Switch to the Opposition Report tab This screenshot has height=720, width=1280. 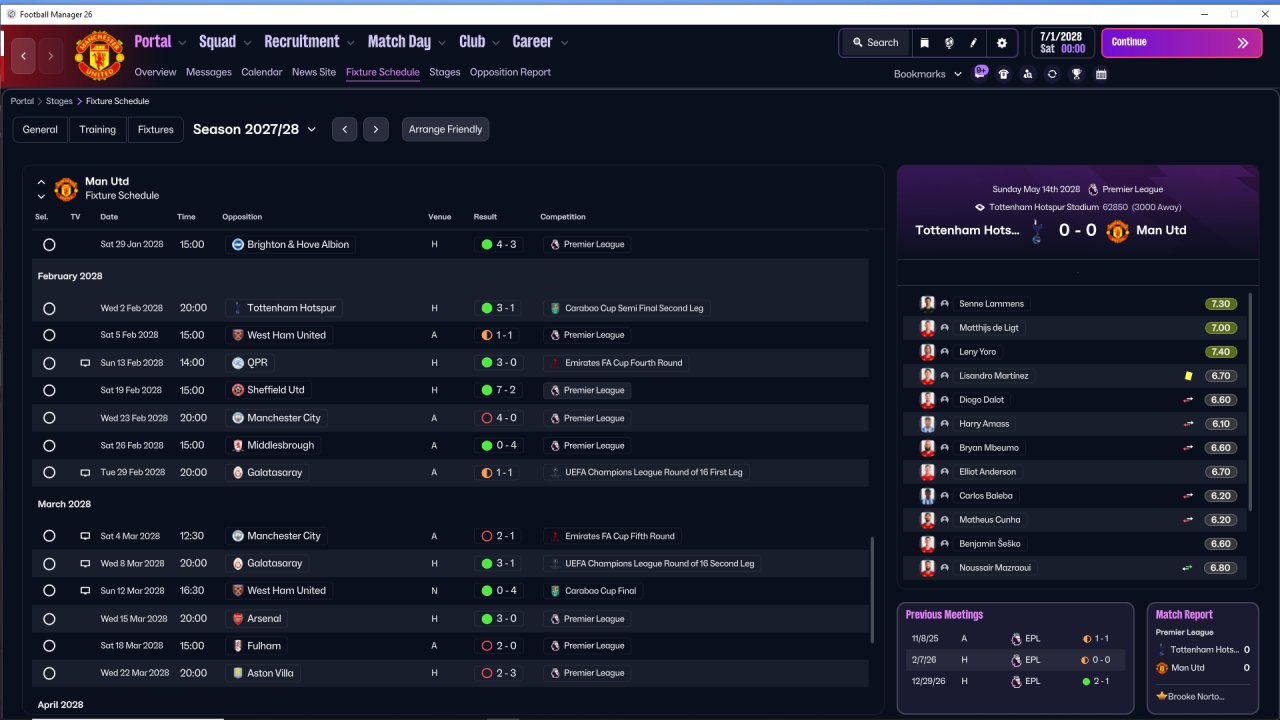tap(510, 72)
